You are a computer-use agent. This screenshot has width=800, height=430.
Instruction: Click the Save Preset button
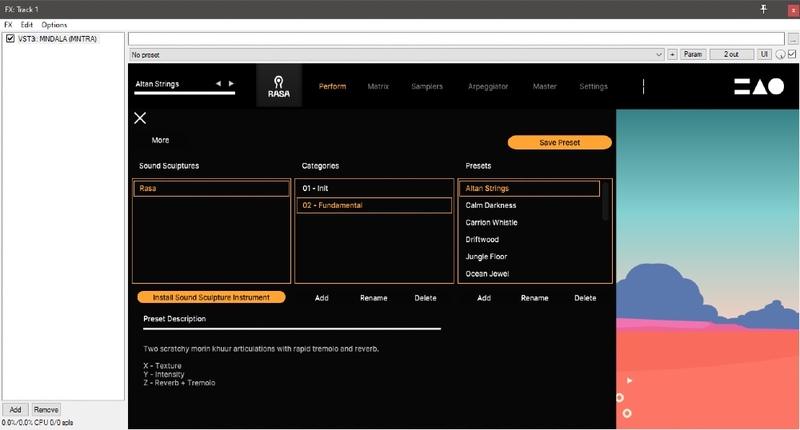click(559, 143)
